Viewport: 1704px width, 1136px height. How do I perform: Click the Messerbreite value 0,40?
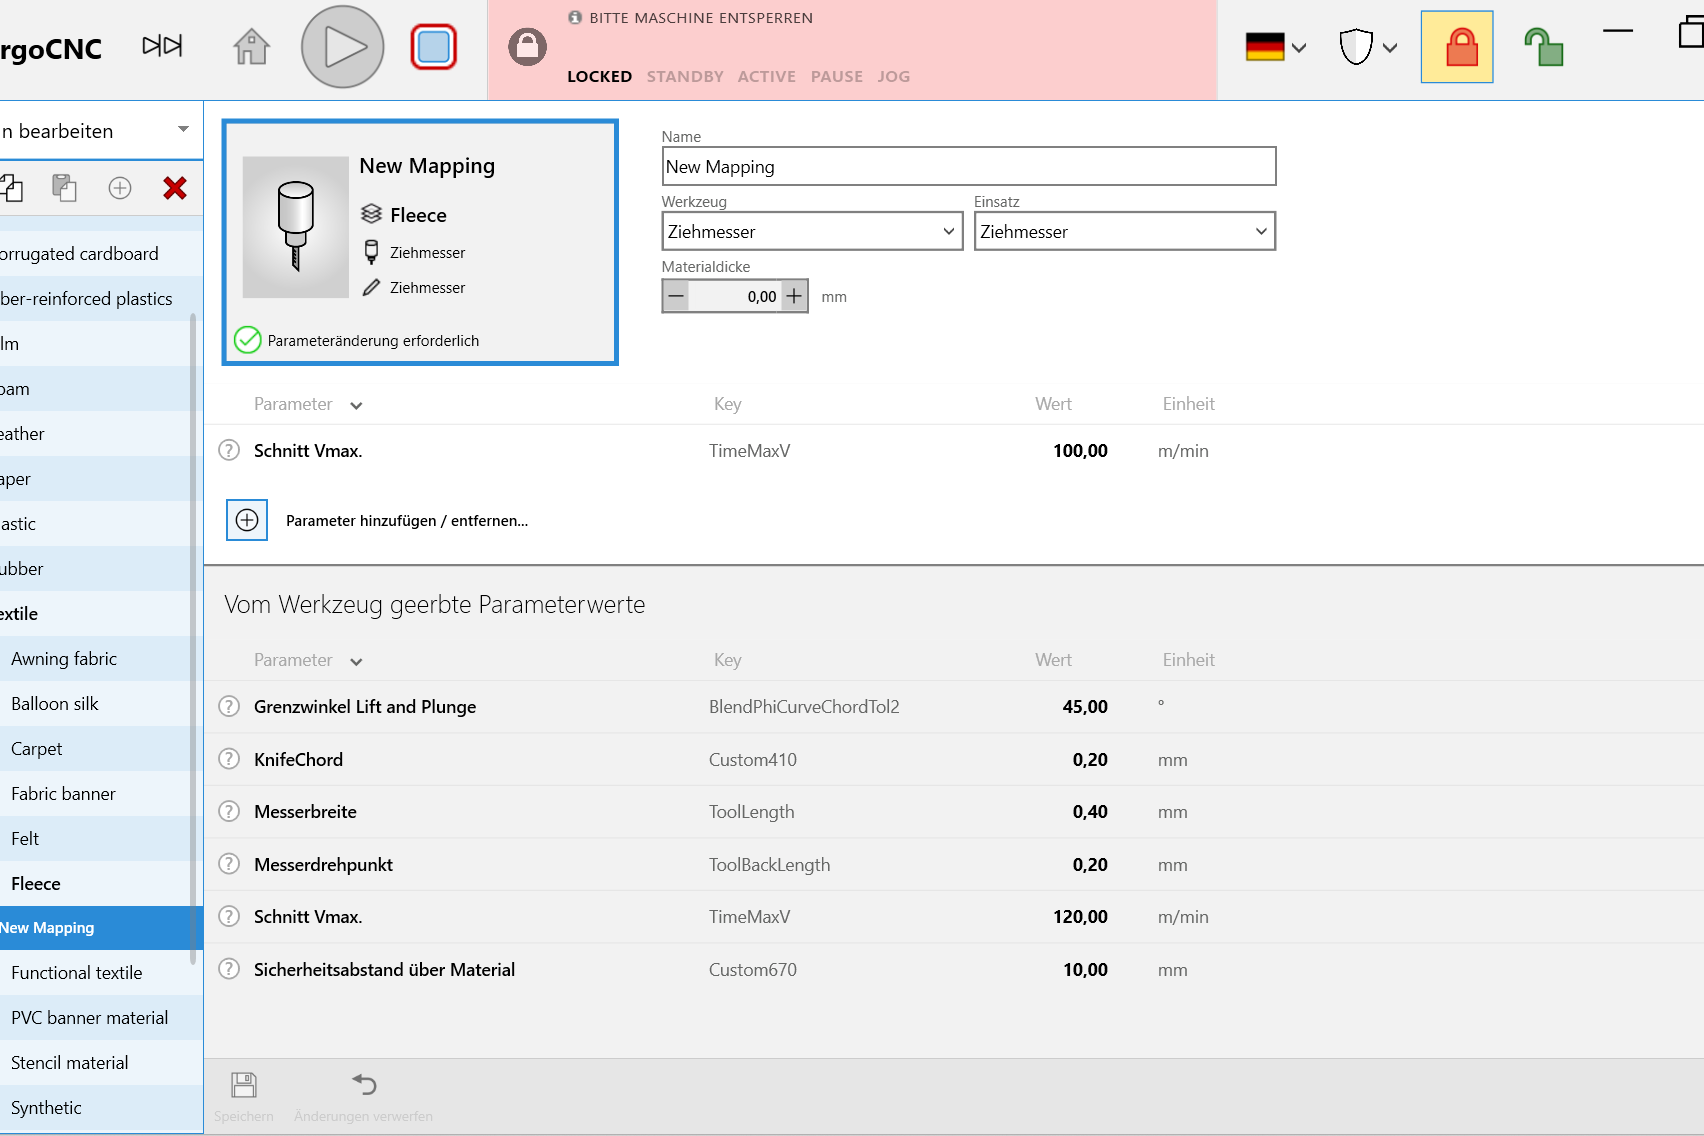(x=1090, y=812)
